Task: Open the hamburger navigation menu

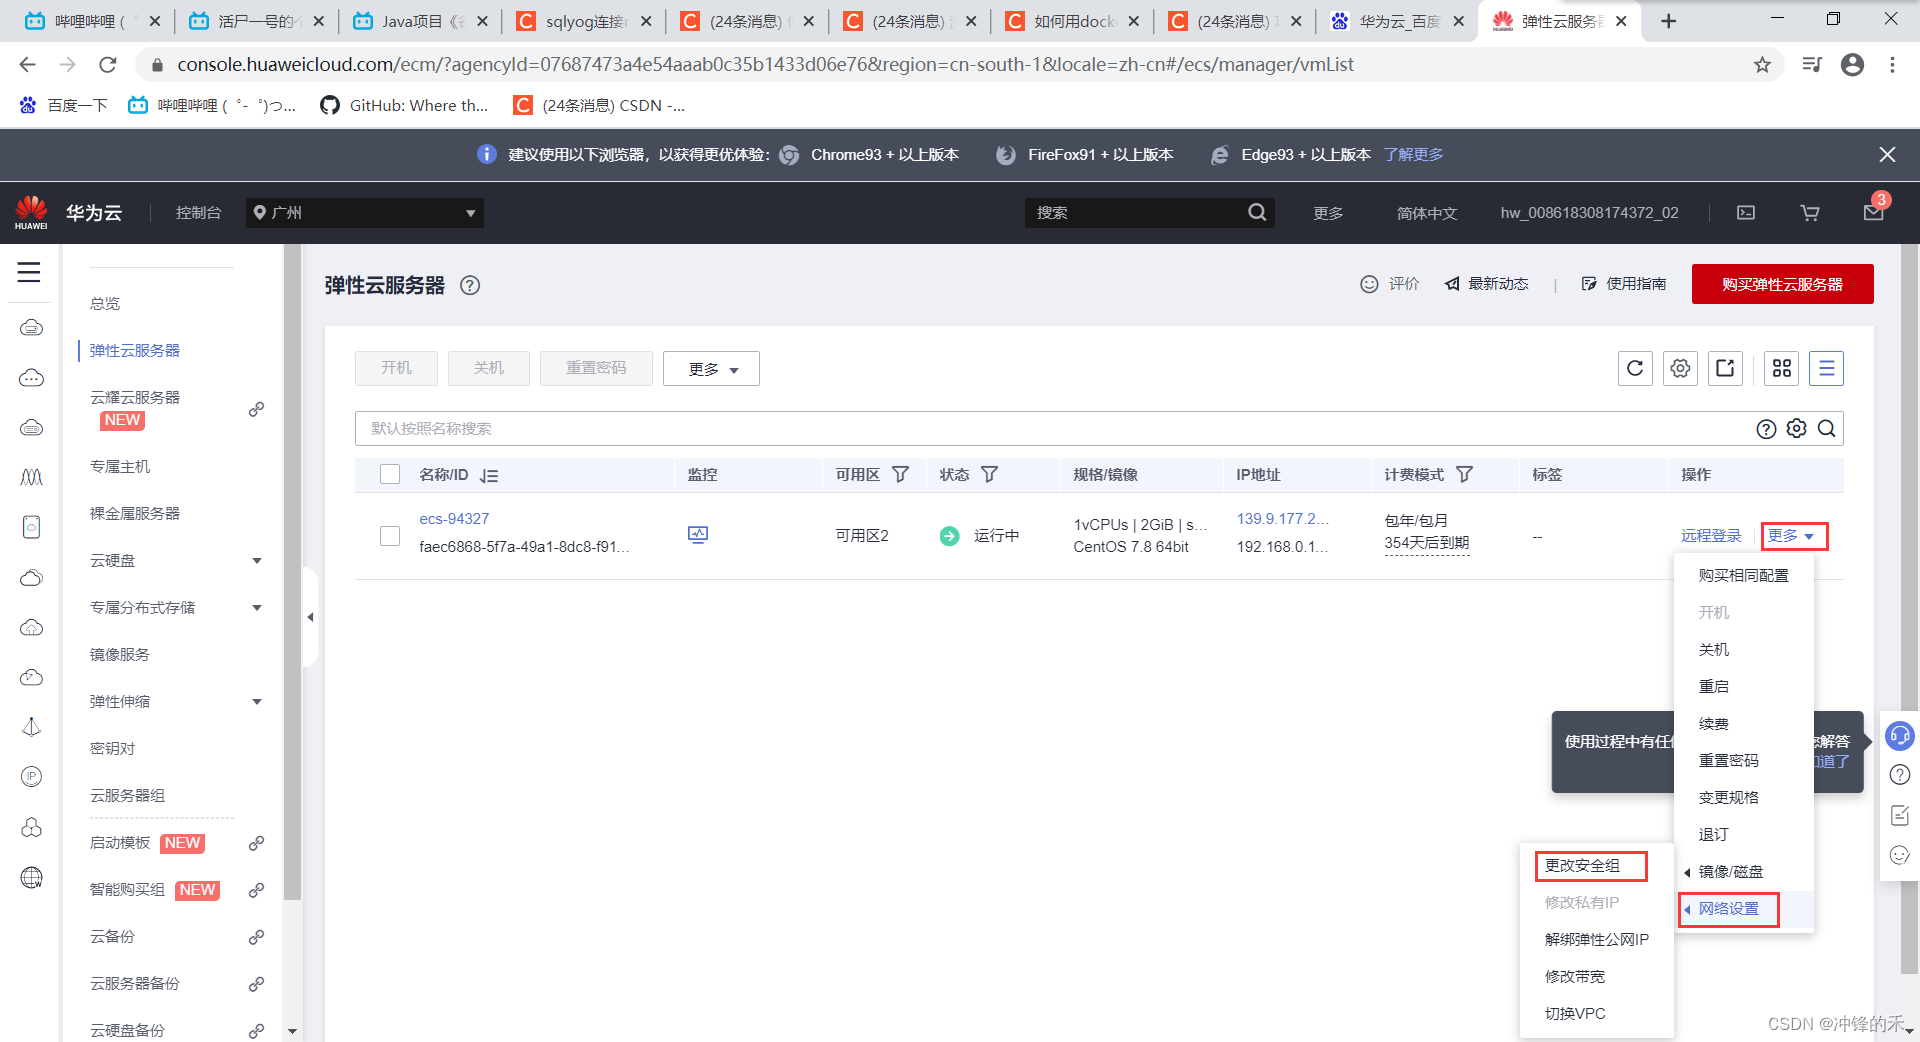Action: coord(29,272)
